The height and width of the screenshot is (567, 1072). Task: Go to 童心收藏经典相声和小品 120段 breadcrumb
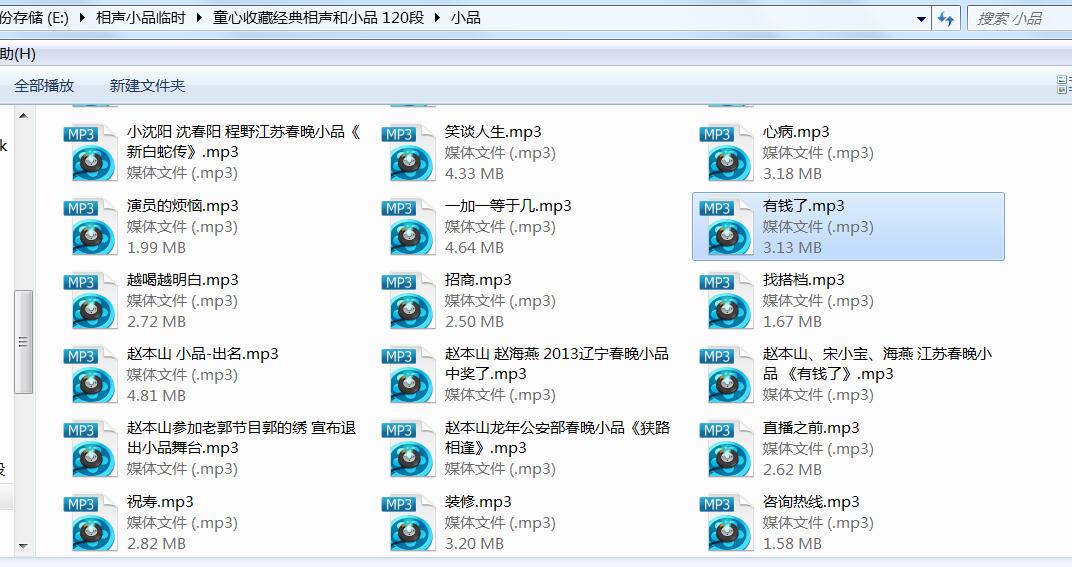[318, 18]
